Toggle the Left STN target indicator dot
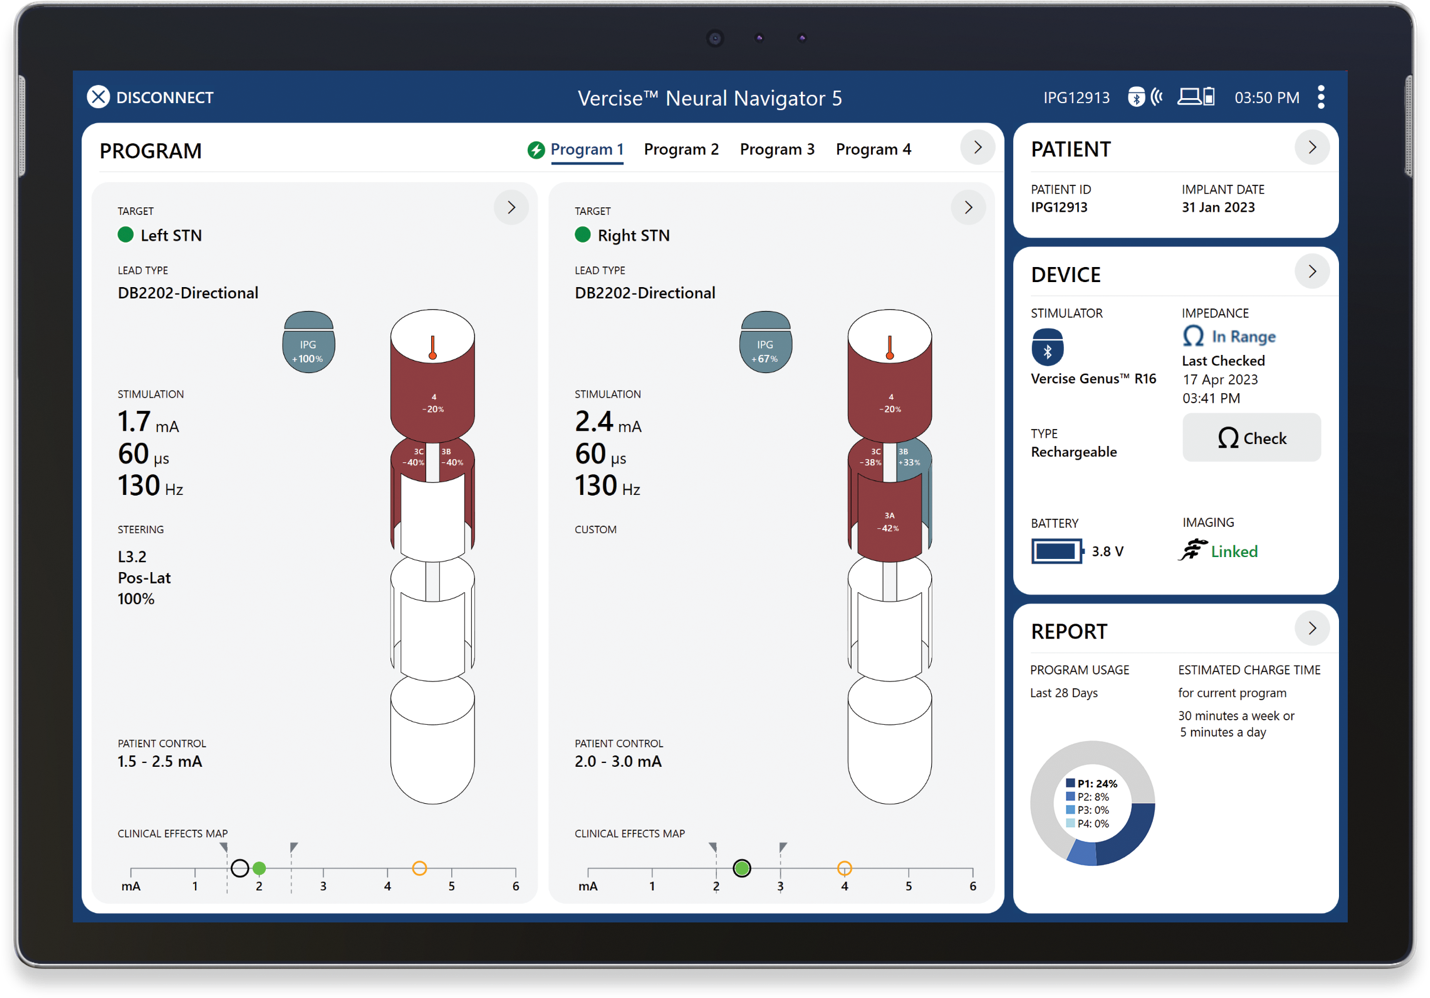Image resolution: width=1430 pixels, height=998 pixels. click(x=125, y=234)
